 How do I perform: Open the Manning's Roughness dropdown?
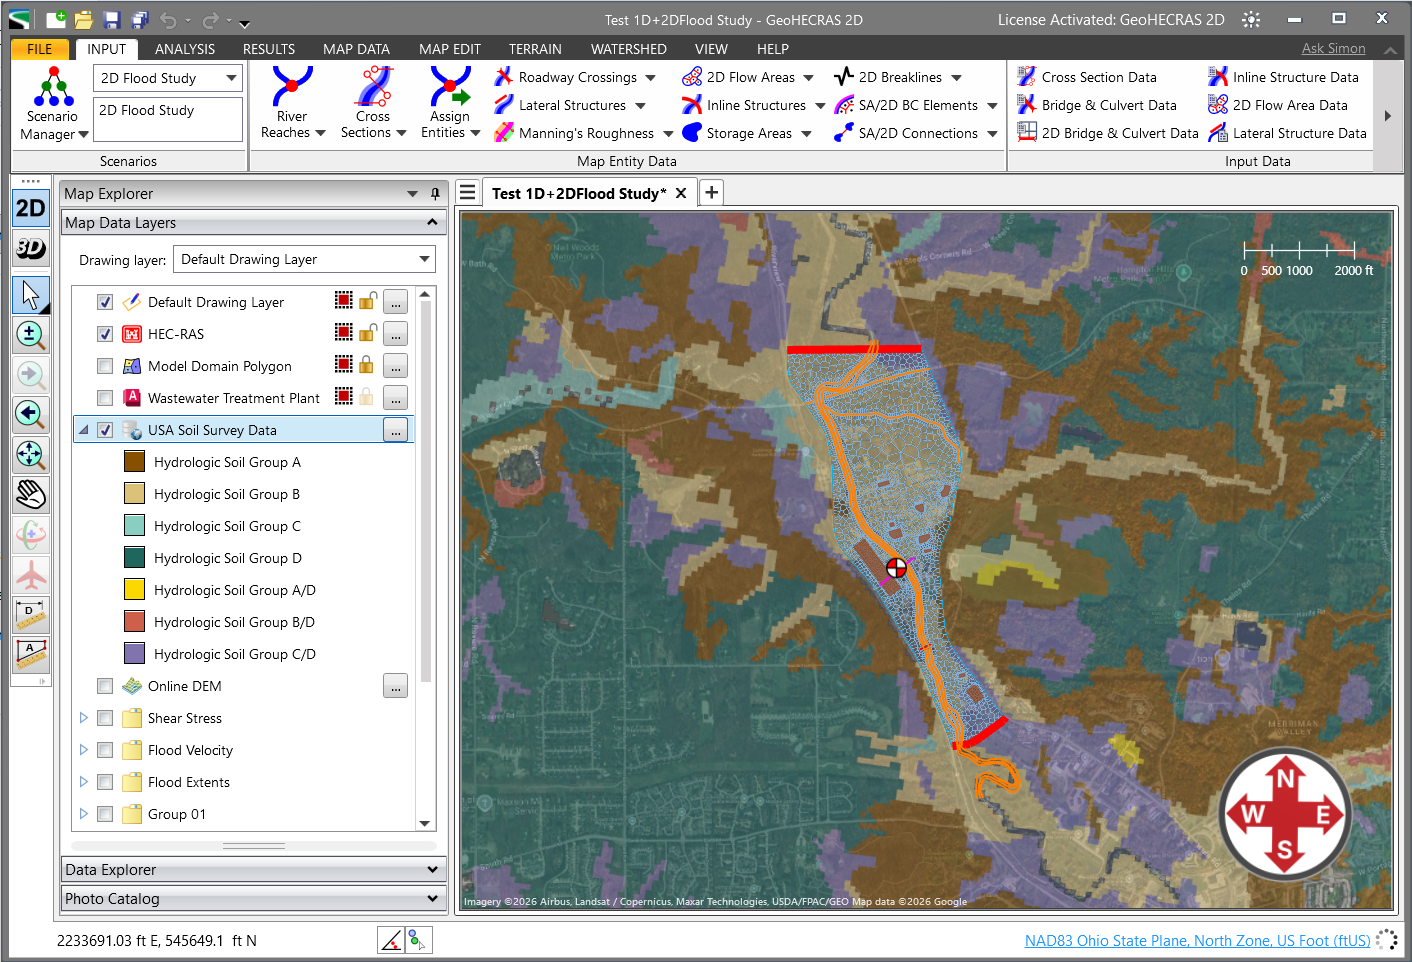point(668,133)
